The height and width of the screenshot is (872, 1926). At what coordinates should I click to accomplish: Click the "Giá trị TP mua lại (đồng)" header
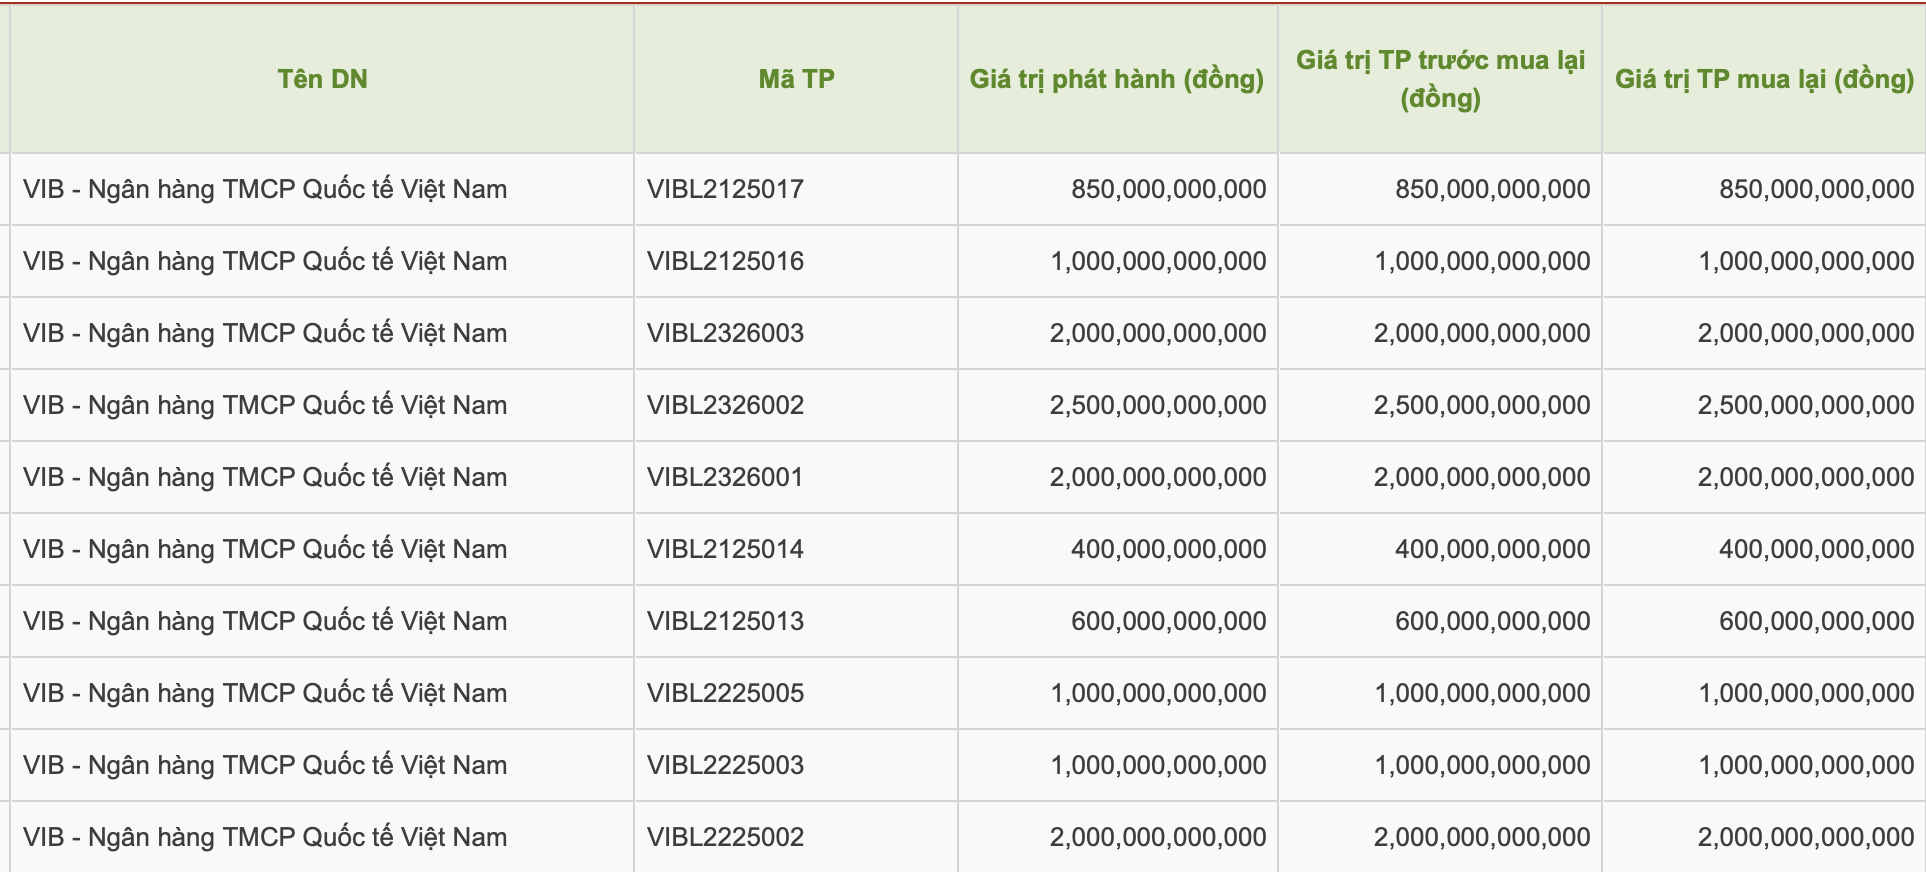[x=1764, y=79]
